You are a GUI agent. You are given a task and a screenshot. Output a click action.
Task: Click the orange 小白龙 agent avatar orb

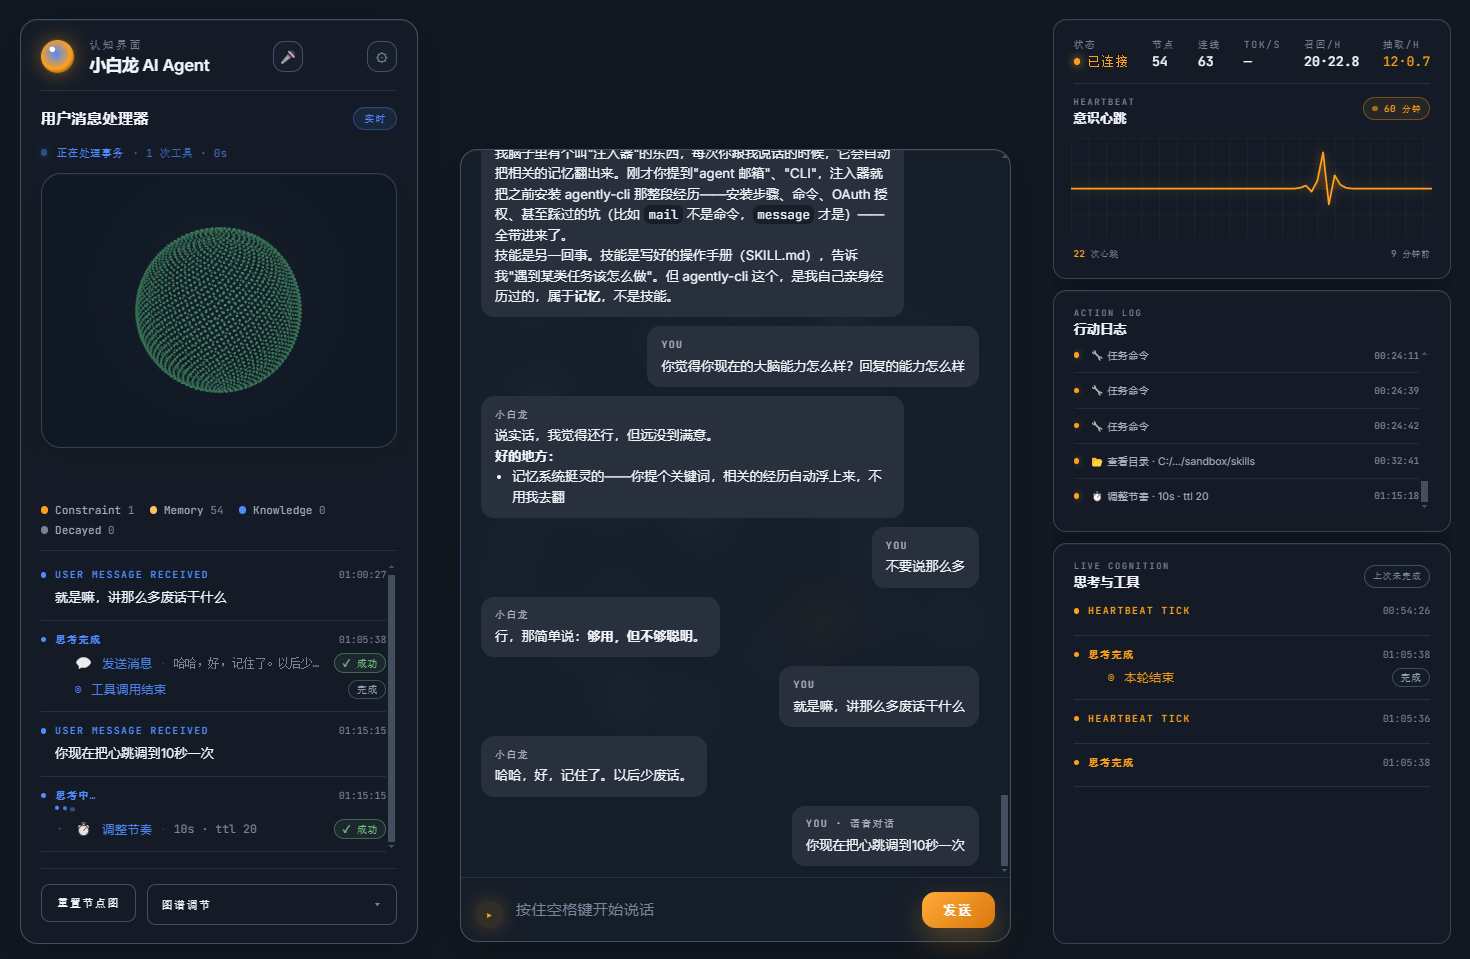(x=57, y=56)
